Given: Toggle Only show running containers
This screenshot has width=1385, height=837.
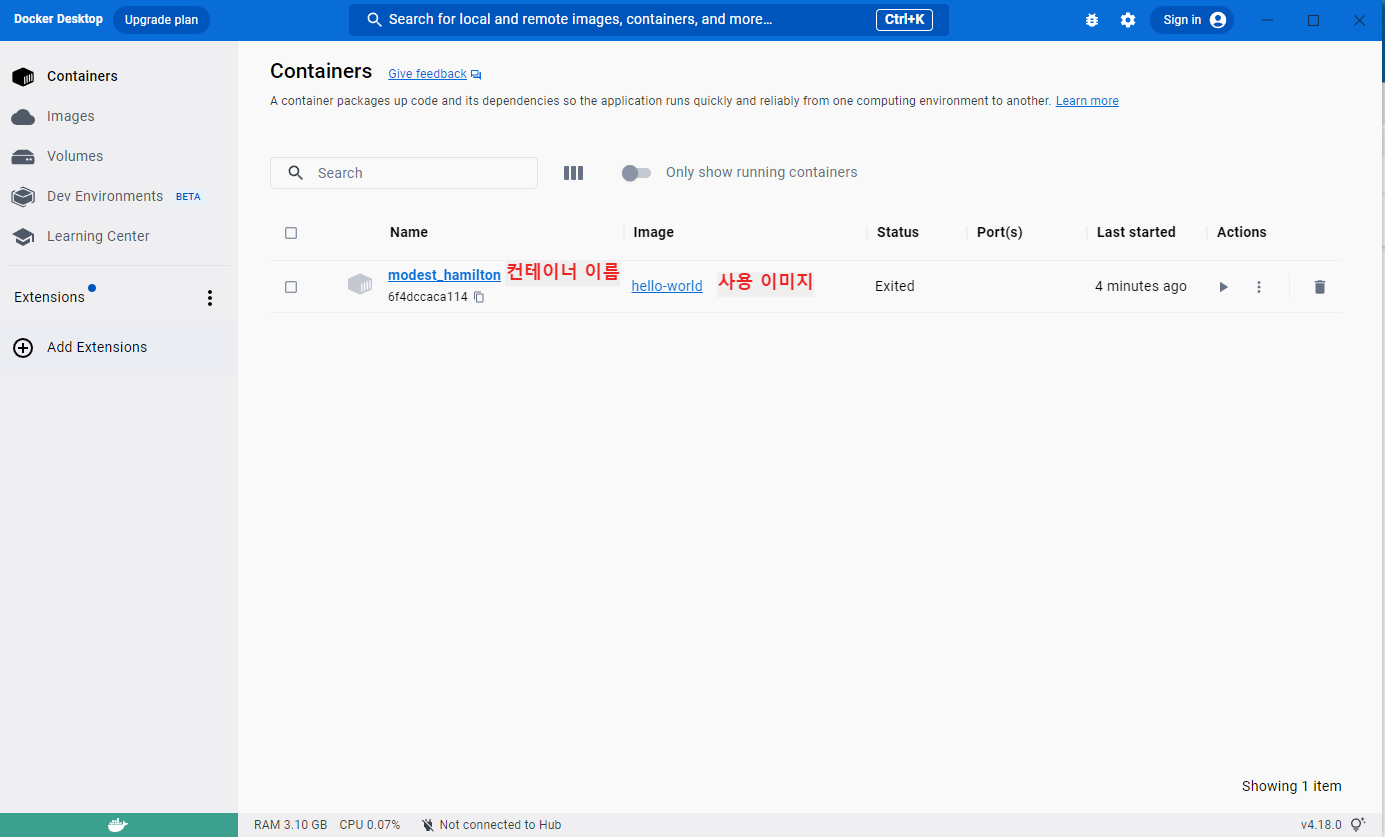Looking at the screenshot, I should pos(636,173).
